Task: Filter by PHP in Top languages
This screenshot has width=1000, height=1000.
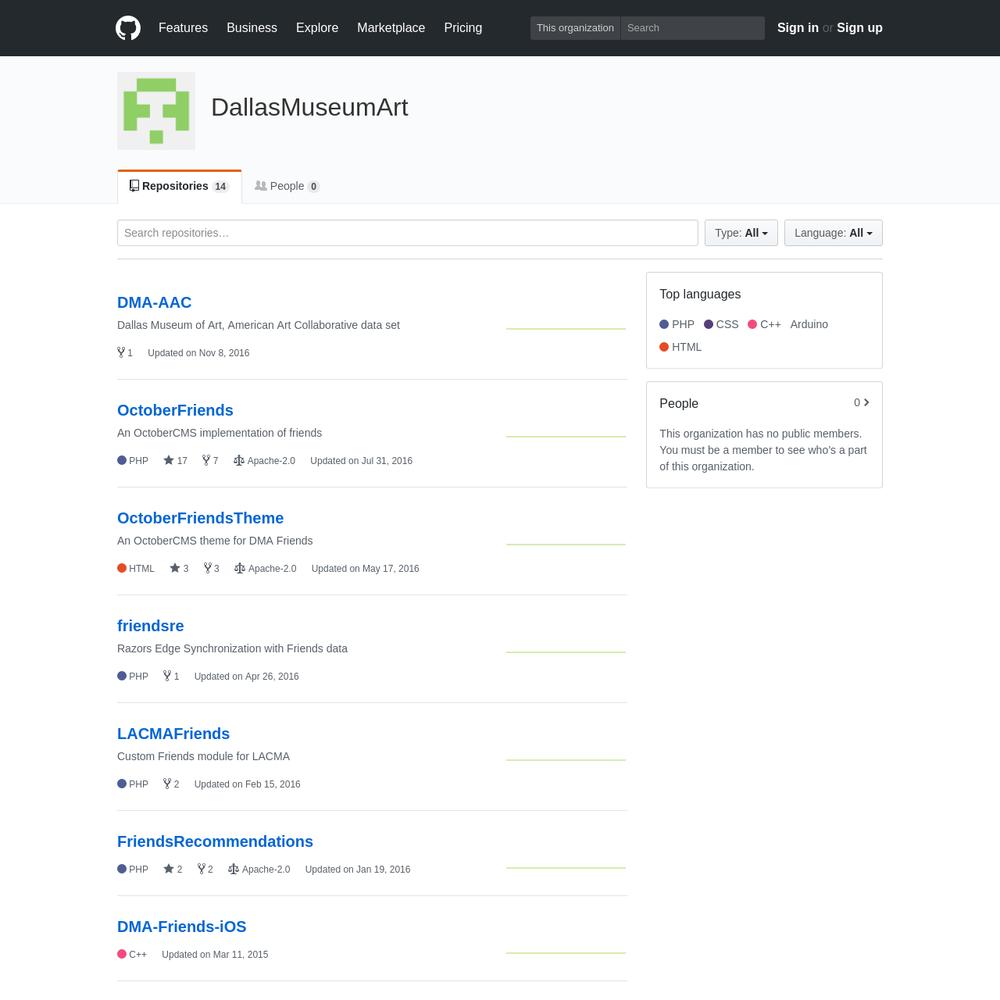Action: click(677, 324)
